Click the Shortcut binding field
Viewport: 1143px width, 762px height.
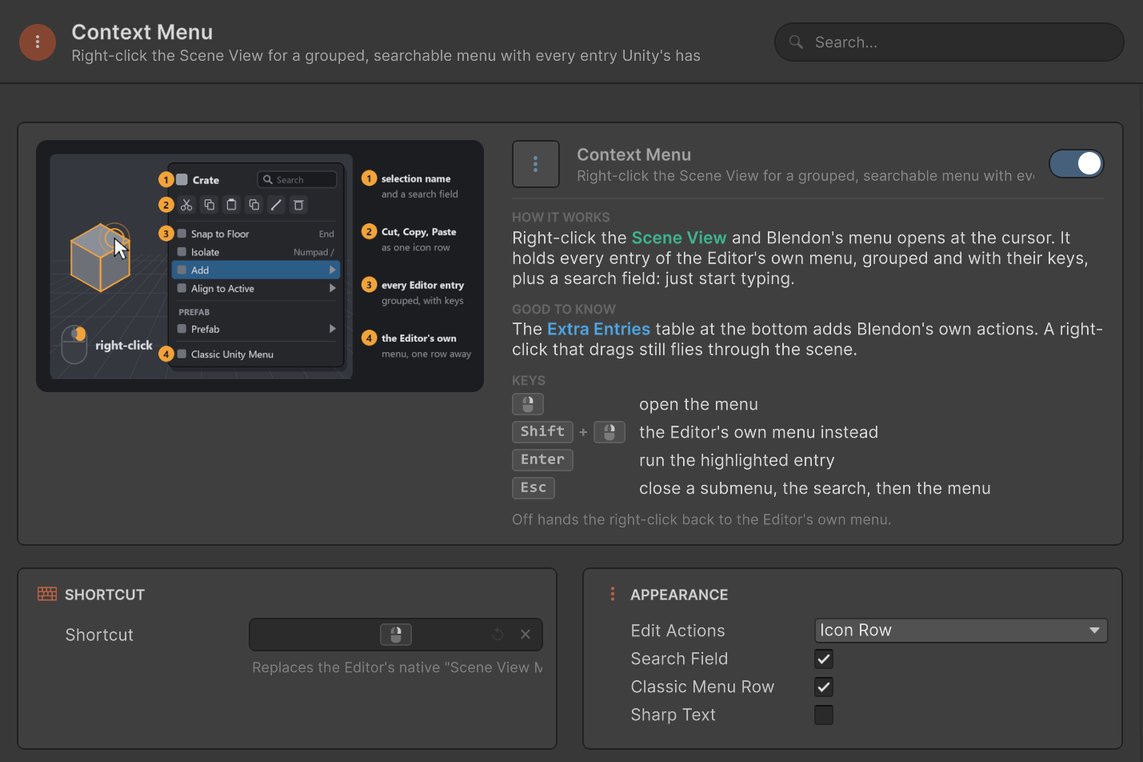tap(396, 634)
